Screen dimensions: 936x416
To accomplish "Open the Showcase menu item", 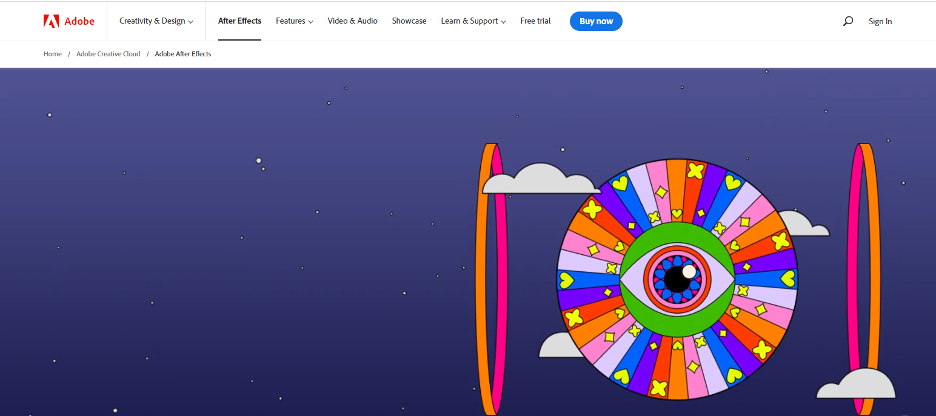I will pos(409,21).
